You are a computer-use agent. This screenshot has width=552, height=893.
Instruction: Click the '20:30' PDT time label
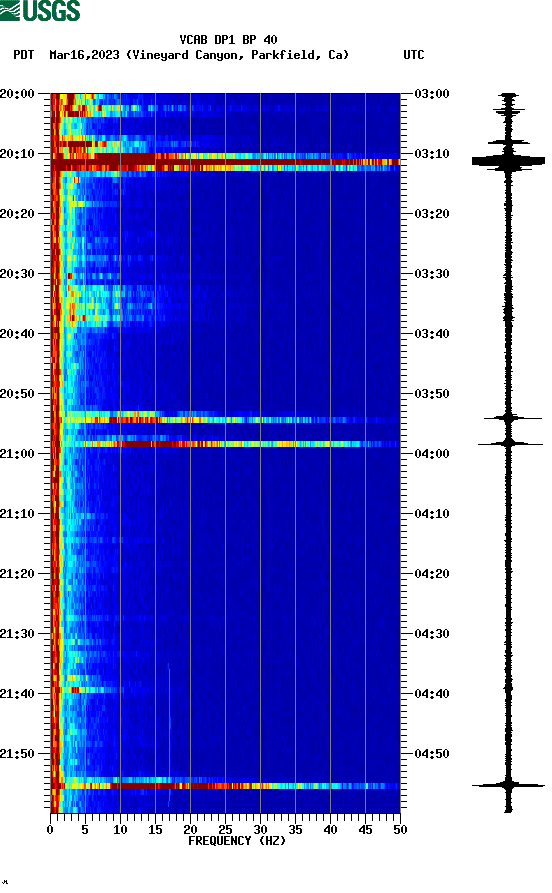17,274
